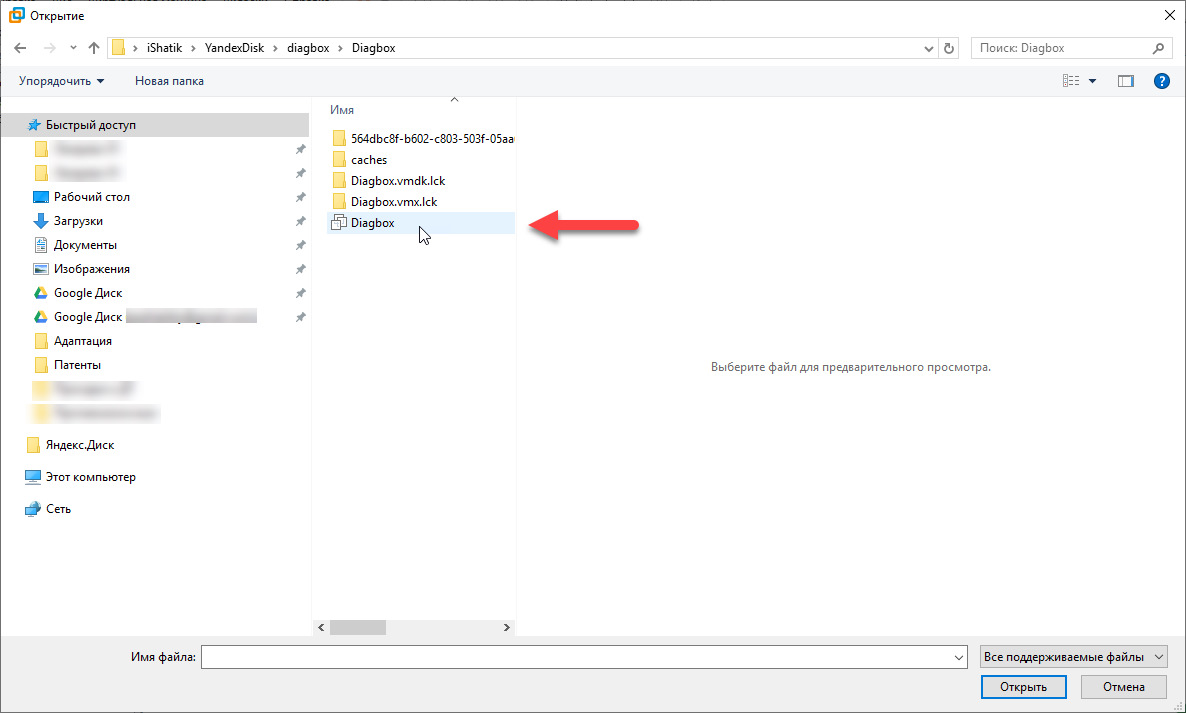Click the search magnifier icon
Image resolution: width=1186 pixels, height=713 pixels.
click(x=1158, y=48)
